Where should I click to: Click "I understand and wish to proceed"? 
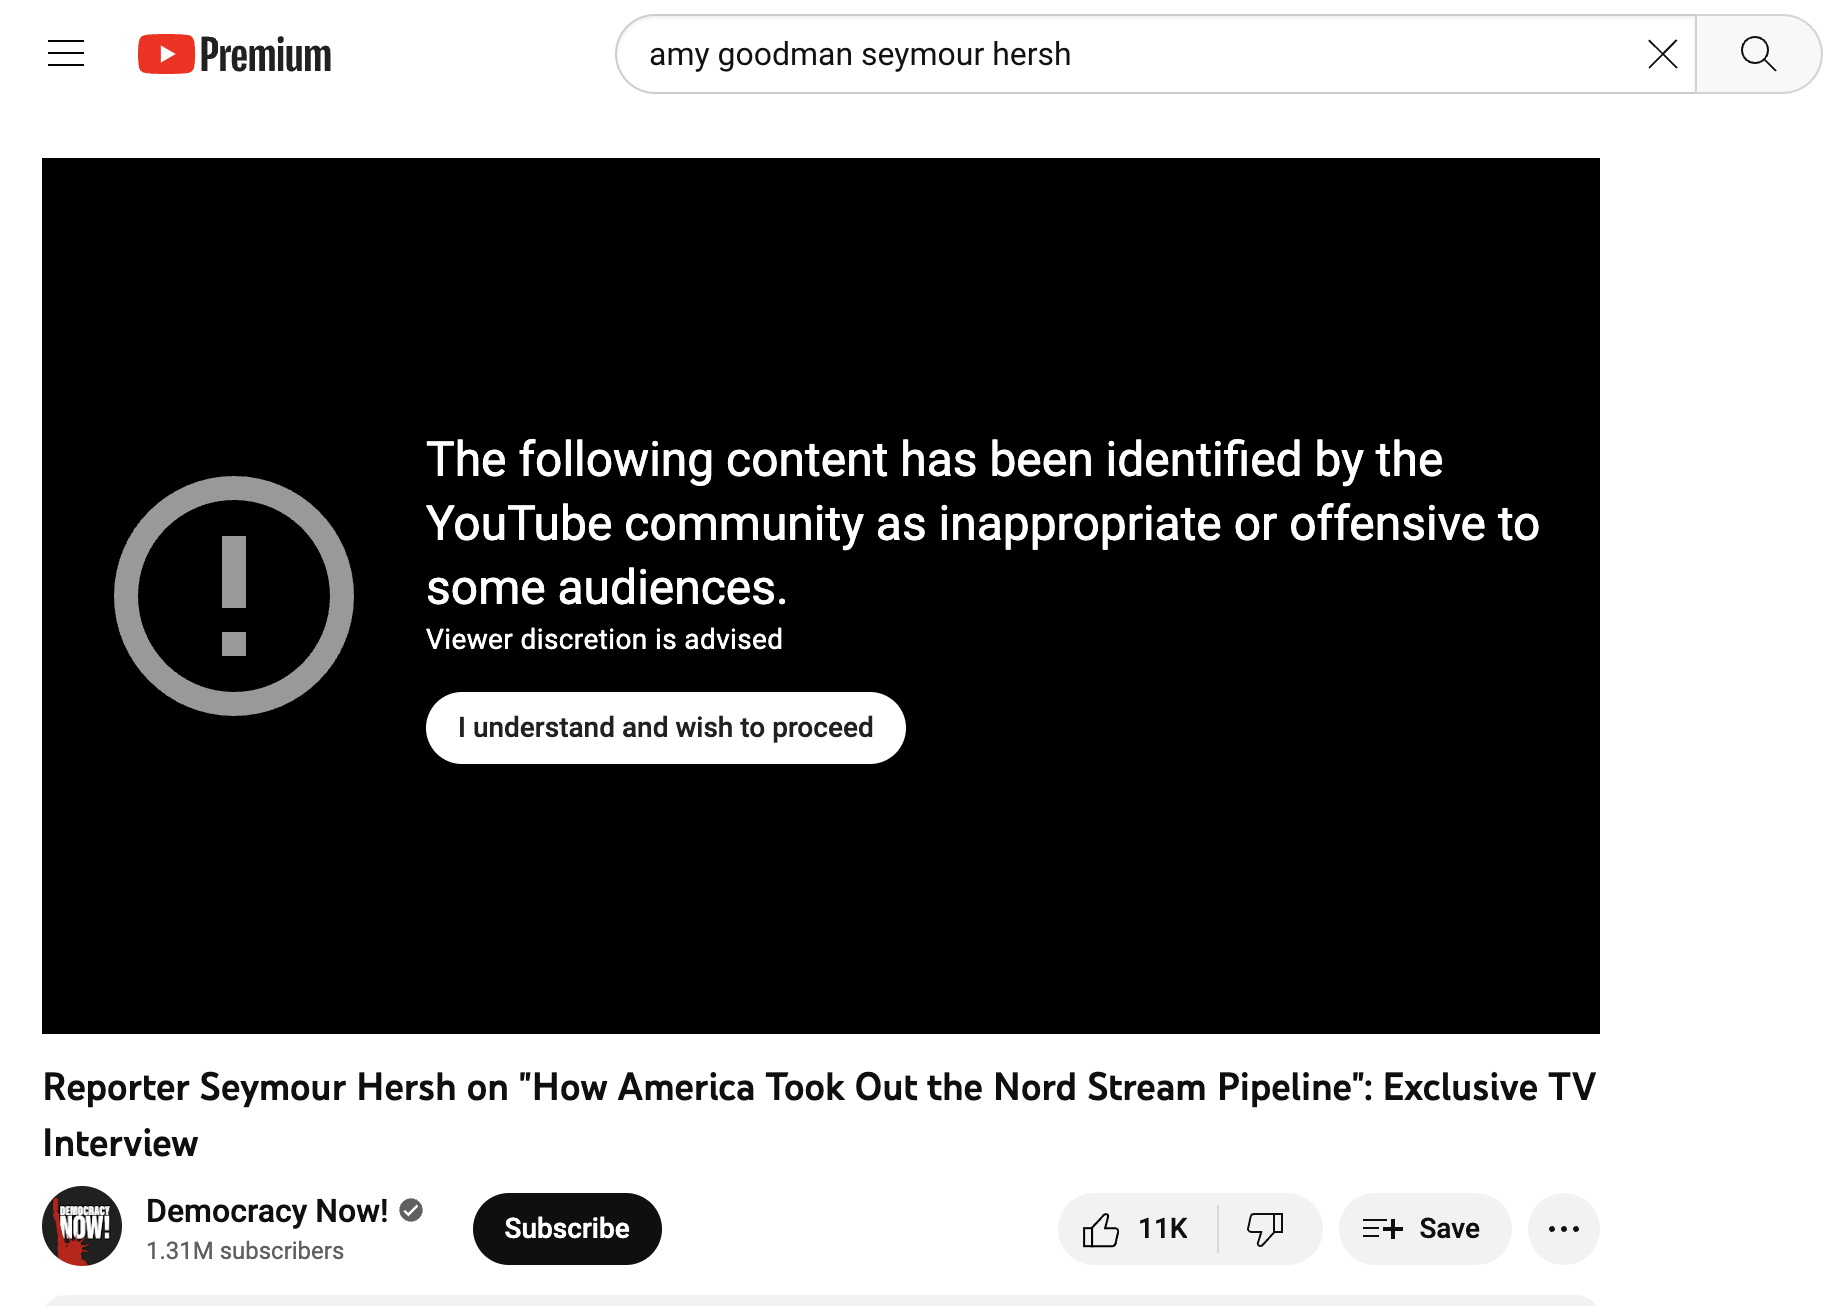coord(665,728)
